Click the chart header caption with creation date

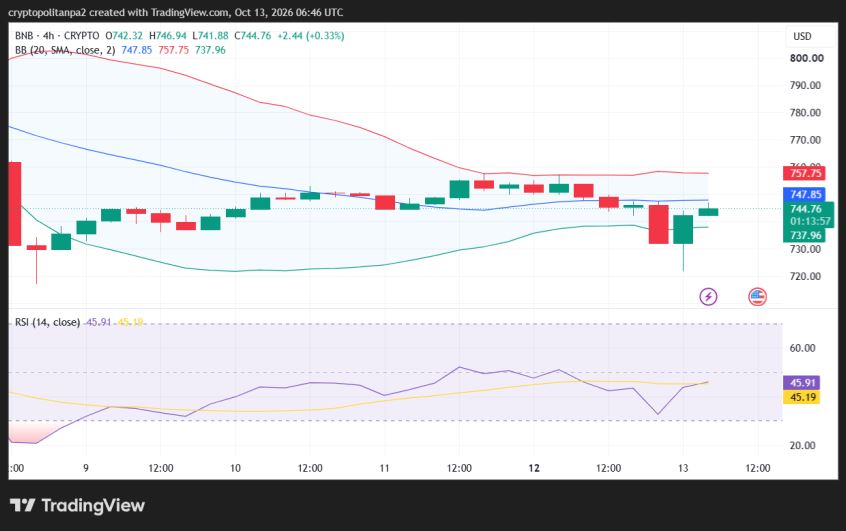pos(175,12)
